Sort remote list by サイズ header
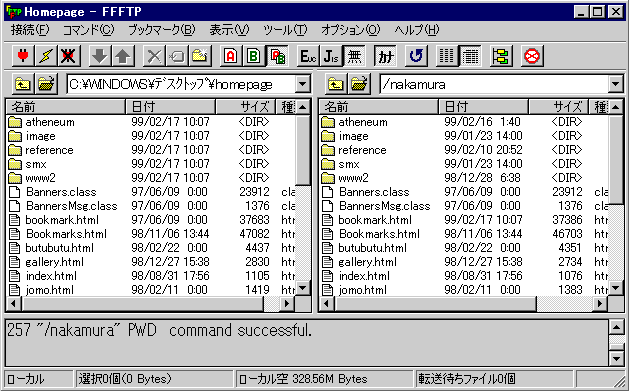This screenshot has height=391, width=629. click(x=558, y=107)
